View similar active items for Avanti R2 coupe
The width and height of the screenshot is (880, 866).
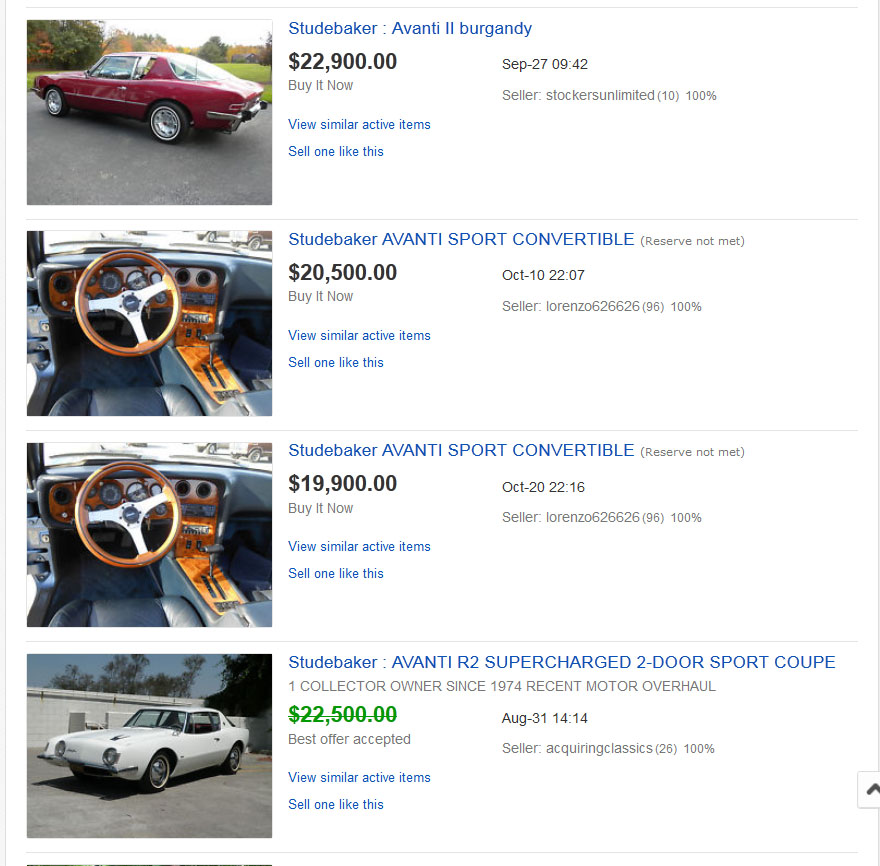(359, 778)
